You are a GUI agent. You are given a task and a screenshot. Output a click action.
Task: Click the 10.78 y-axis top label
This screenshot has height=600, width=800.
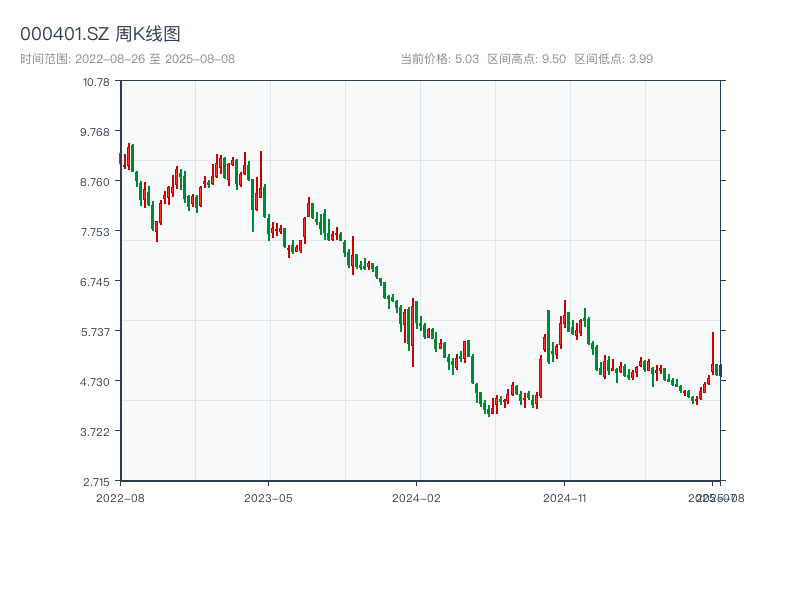click(97, 81)
